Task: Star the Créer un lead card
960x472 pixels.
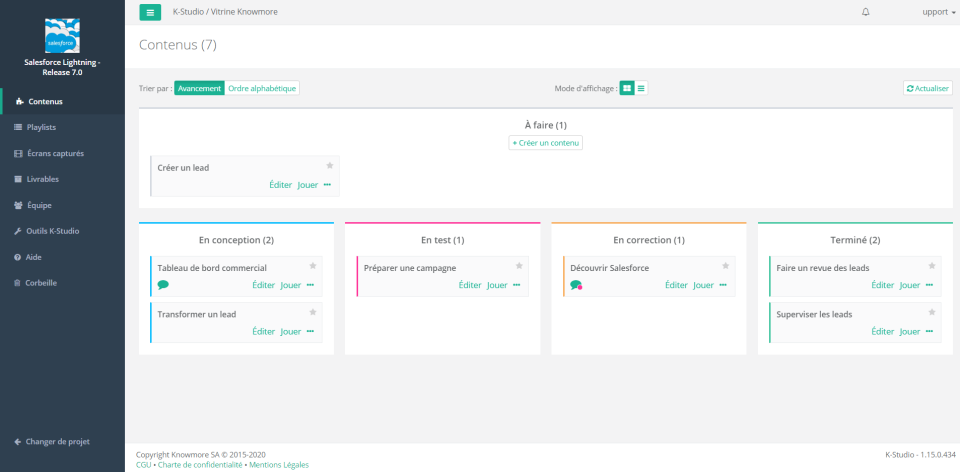Action: pyautogui.click(x=329, y=165)
